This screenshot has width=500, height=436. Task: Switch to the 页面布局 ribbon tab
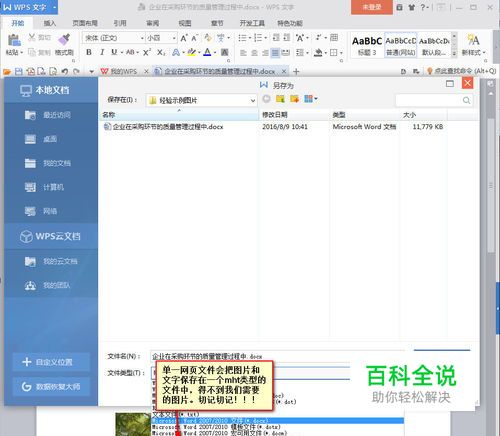[85, 23]
